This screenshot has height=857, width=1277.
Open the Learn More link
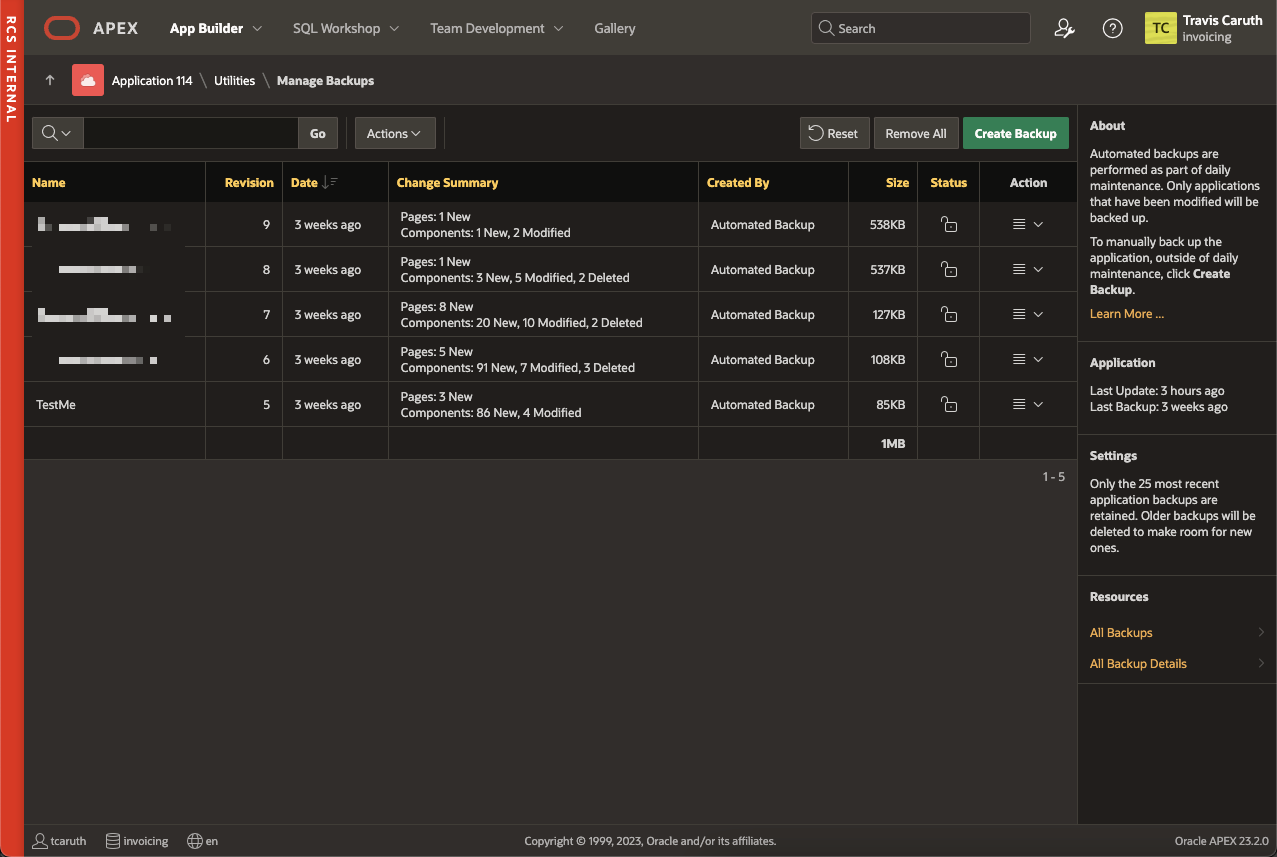tap(1127, 314)
